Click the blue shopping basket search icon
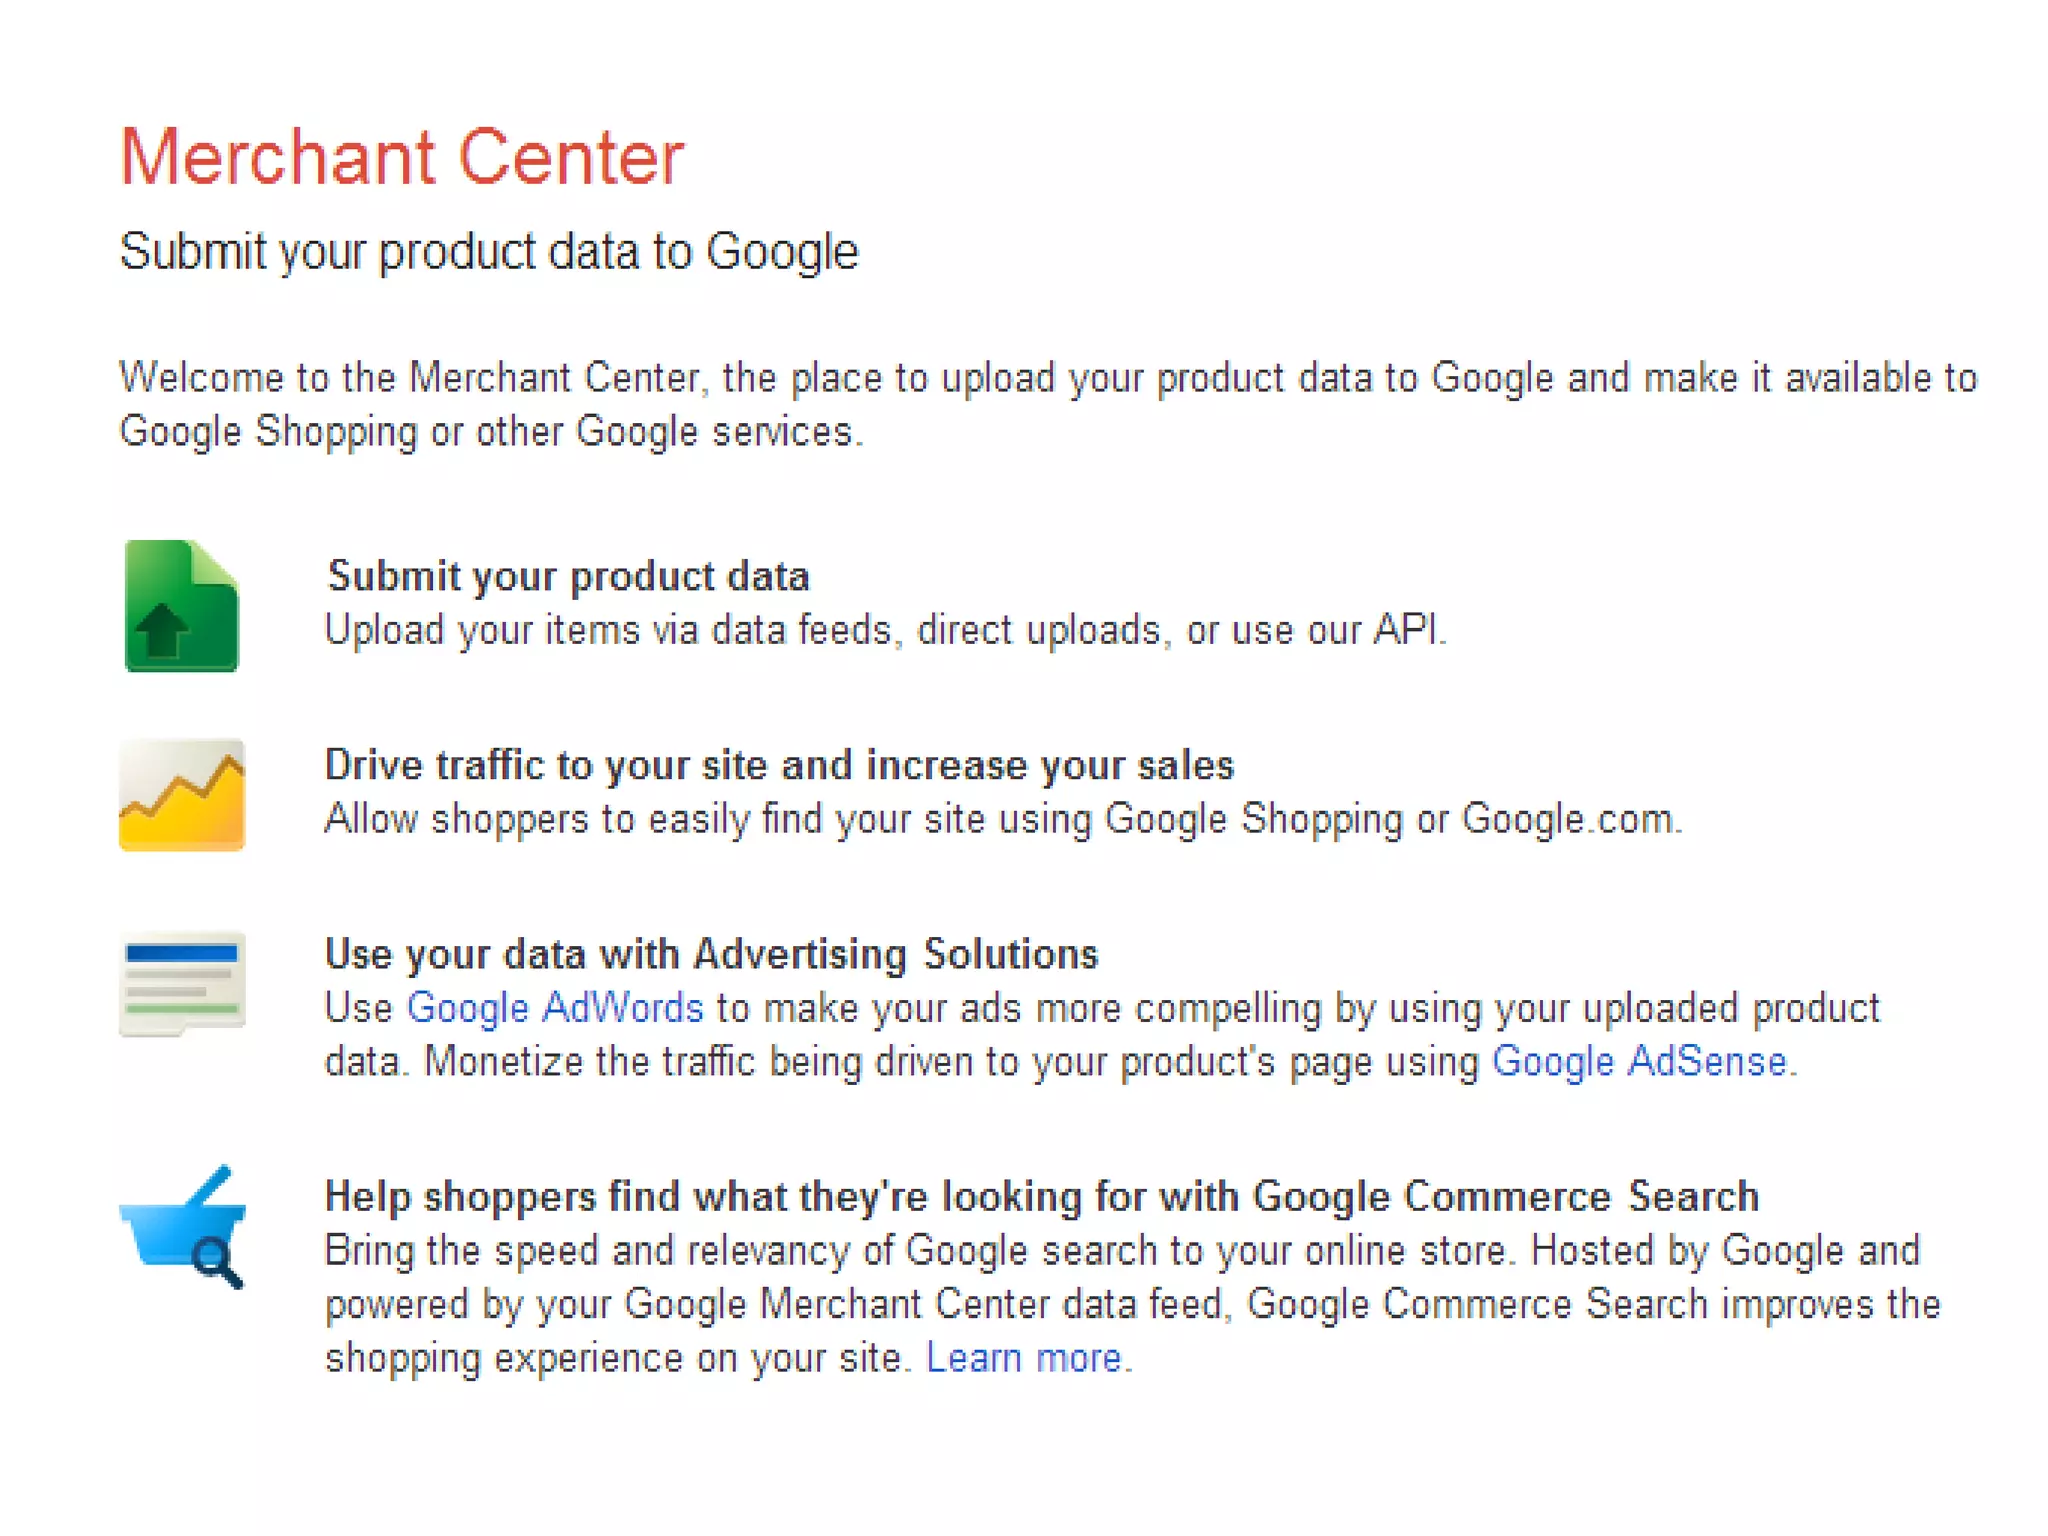Image resolution: width=2048 pixels, height=1536 pixels. click(x=183, y=1228)
